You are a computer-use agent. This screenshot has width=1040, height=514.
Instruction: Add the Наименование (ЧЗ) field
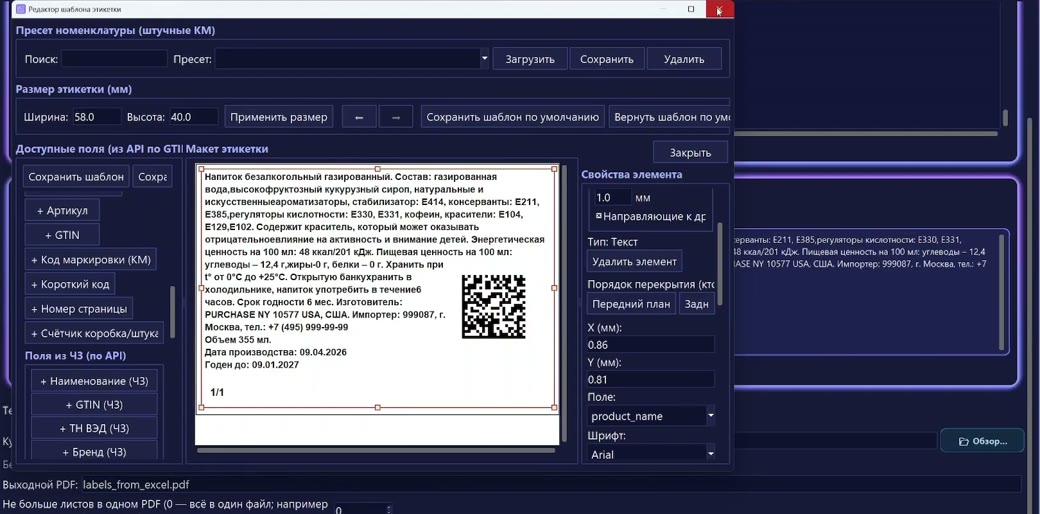(x=94, y=381)
